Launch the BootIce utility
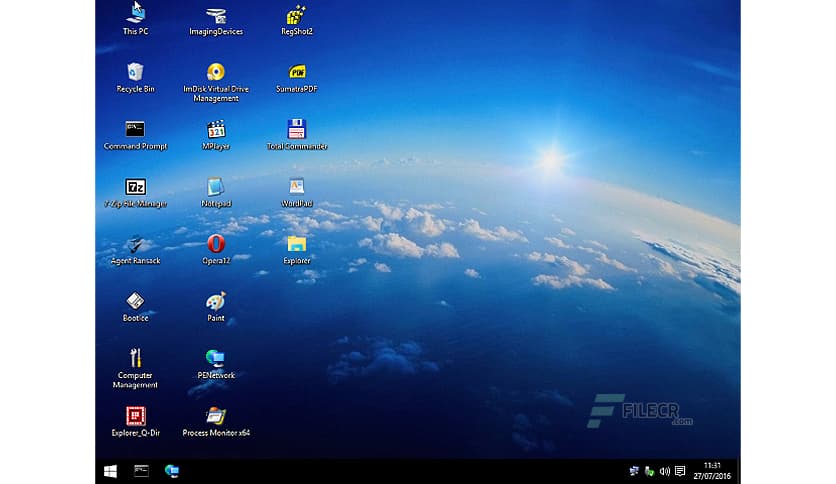Image resolution: width=836 pixels, height=484 pixels. click(135, 307)
